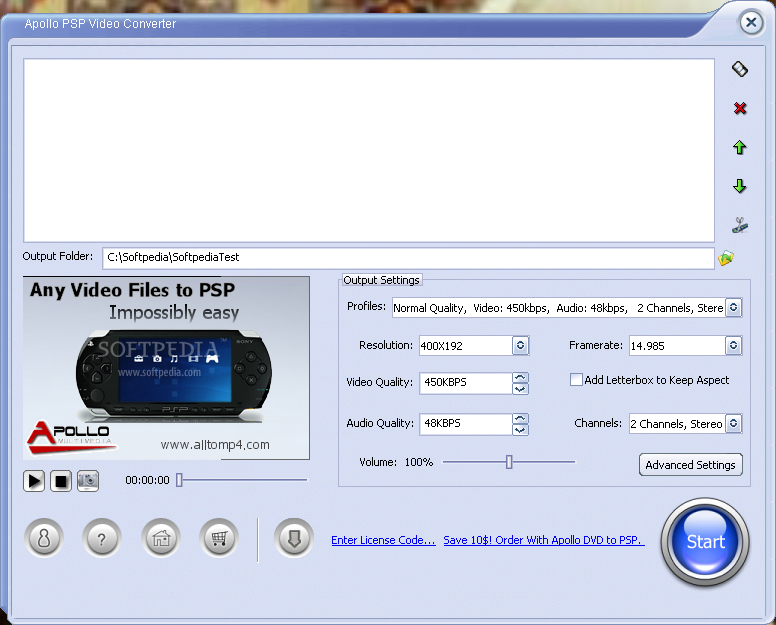Take a snapshot with the camera icon
Viewport: 776px width, 625px height.
[88, 481]
